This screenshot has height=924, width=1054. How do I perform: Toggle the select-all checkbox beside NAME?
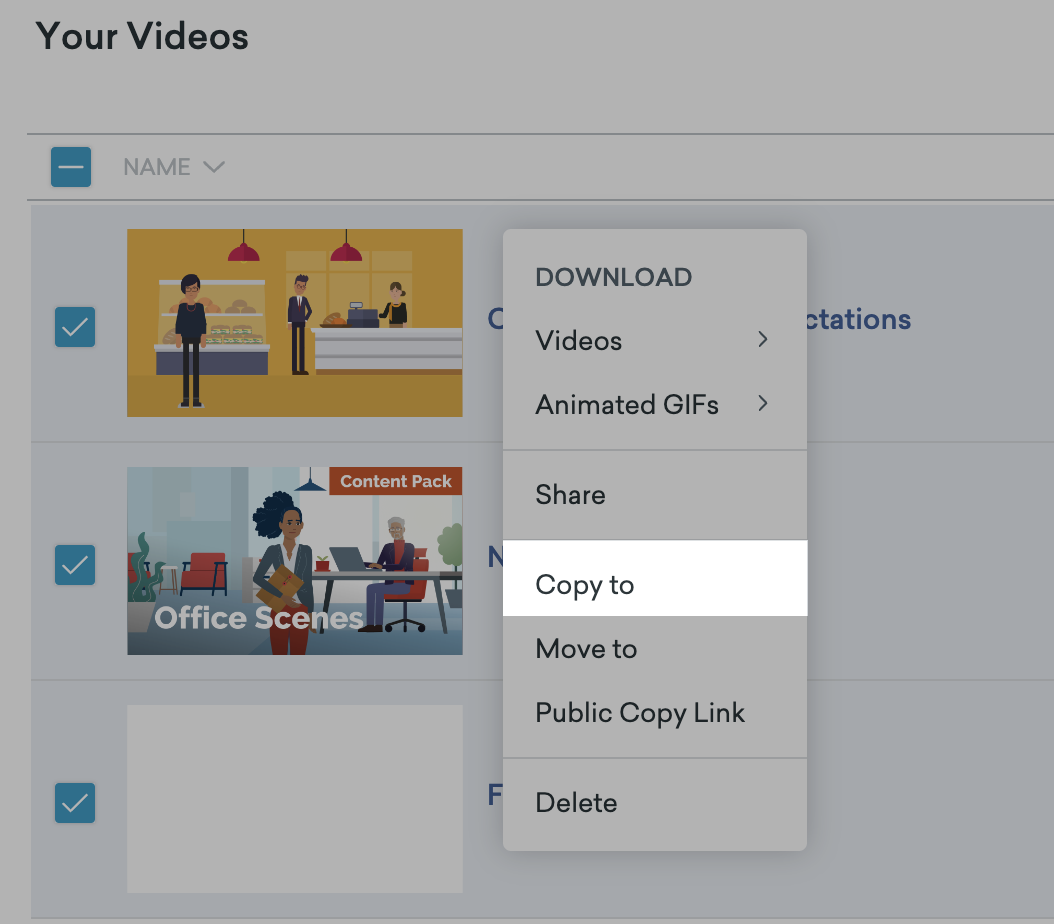(71, 167)
